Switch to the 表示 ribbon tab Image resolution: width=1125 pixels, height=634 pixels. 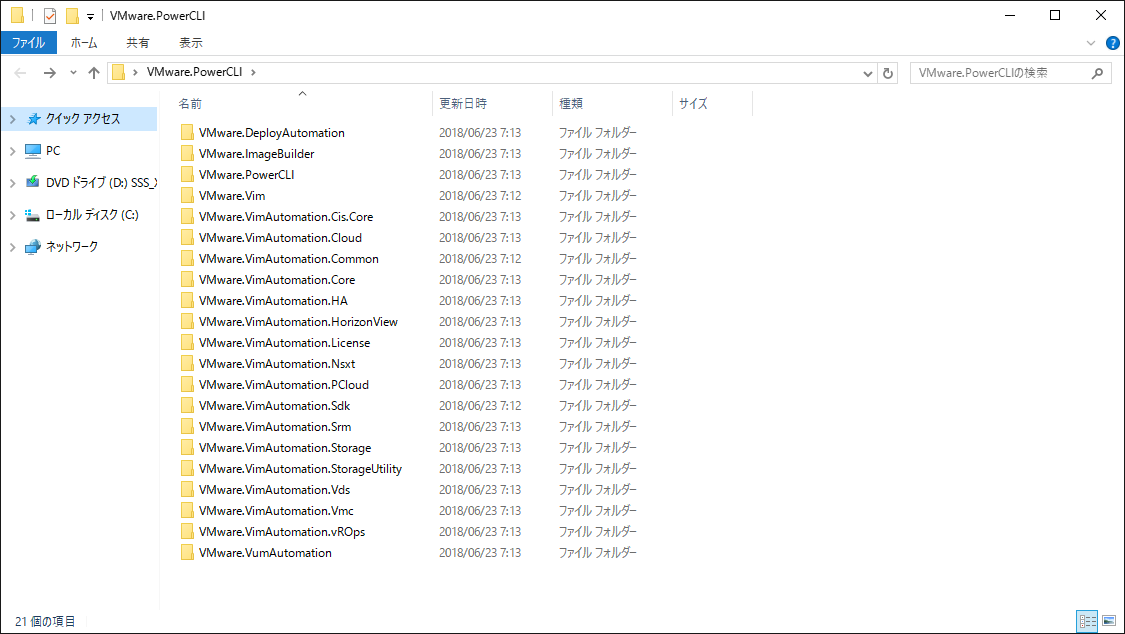point(190,42)
